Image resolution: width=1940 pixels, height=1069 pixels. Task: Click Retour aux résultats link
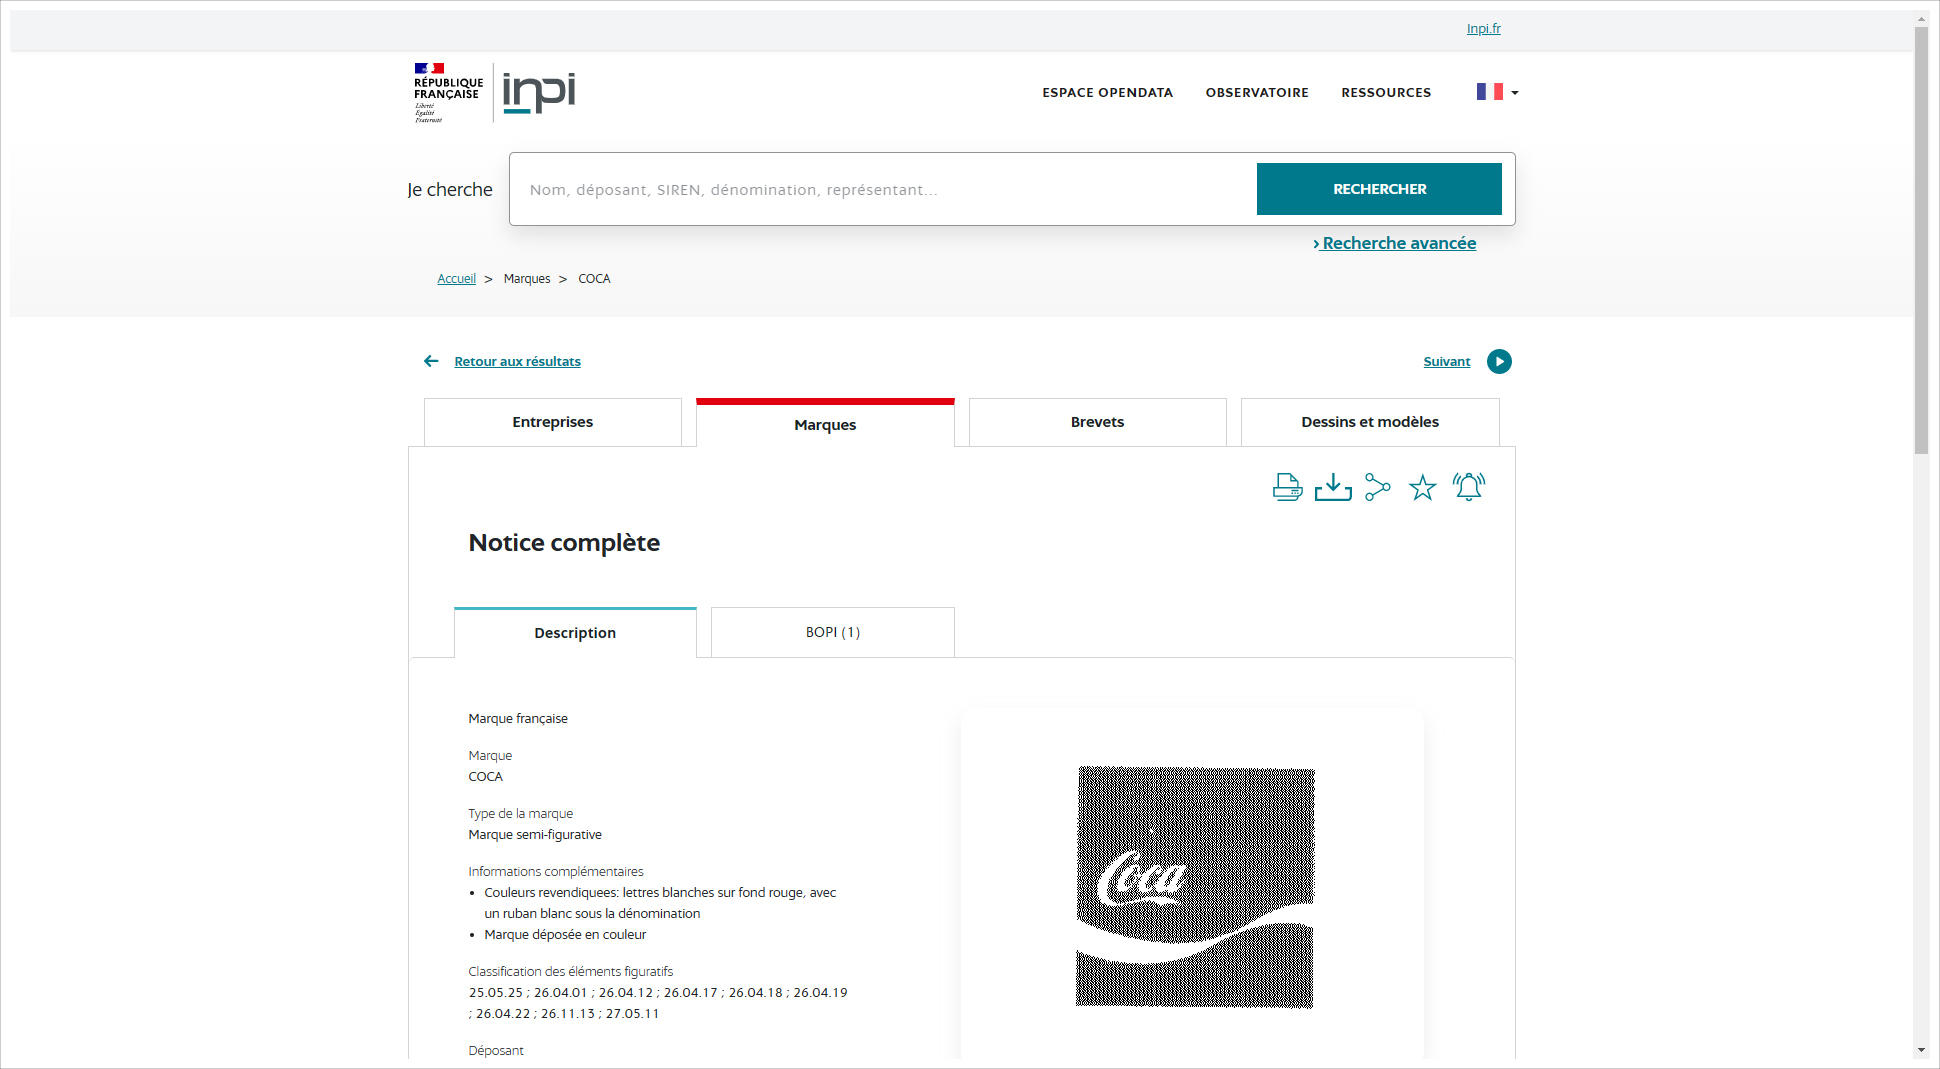517,361
